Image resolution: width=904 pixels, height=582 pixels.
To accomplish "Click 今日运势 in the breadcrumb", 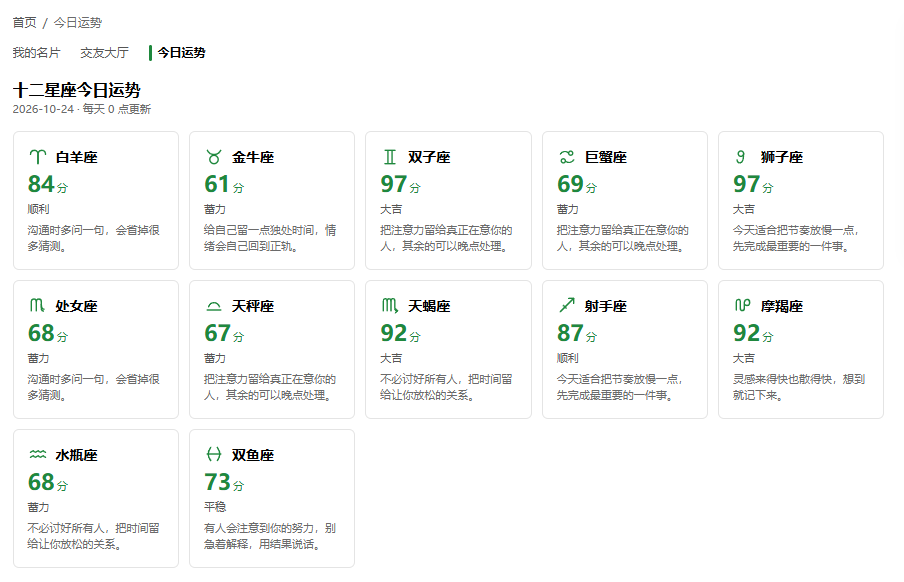I will tap(78, 22).
